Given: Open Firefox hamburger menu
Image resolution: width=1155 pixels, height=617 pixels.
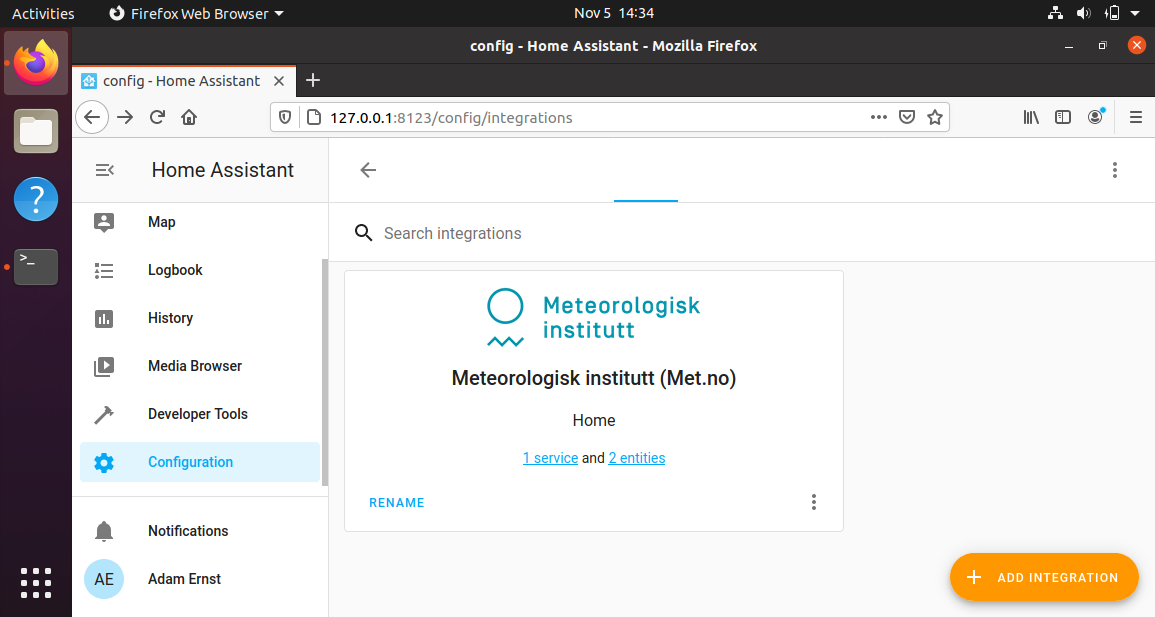Looking at the screenshot, I should tap(1136, 117).
